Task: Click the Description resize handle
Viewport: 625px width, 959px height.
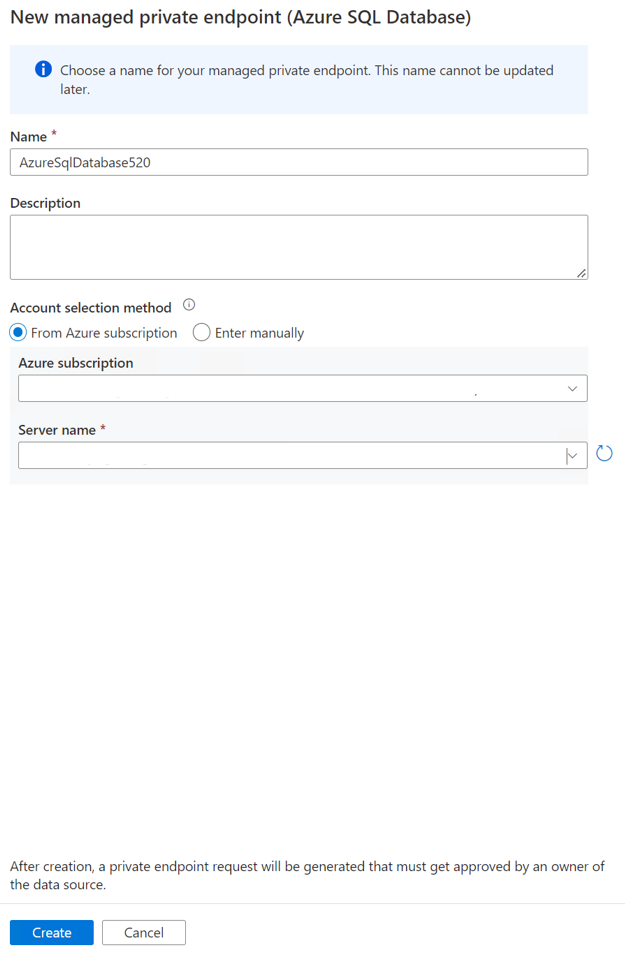Action: click(581, 272)
